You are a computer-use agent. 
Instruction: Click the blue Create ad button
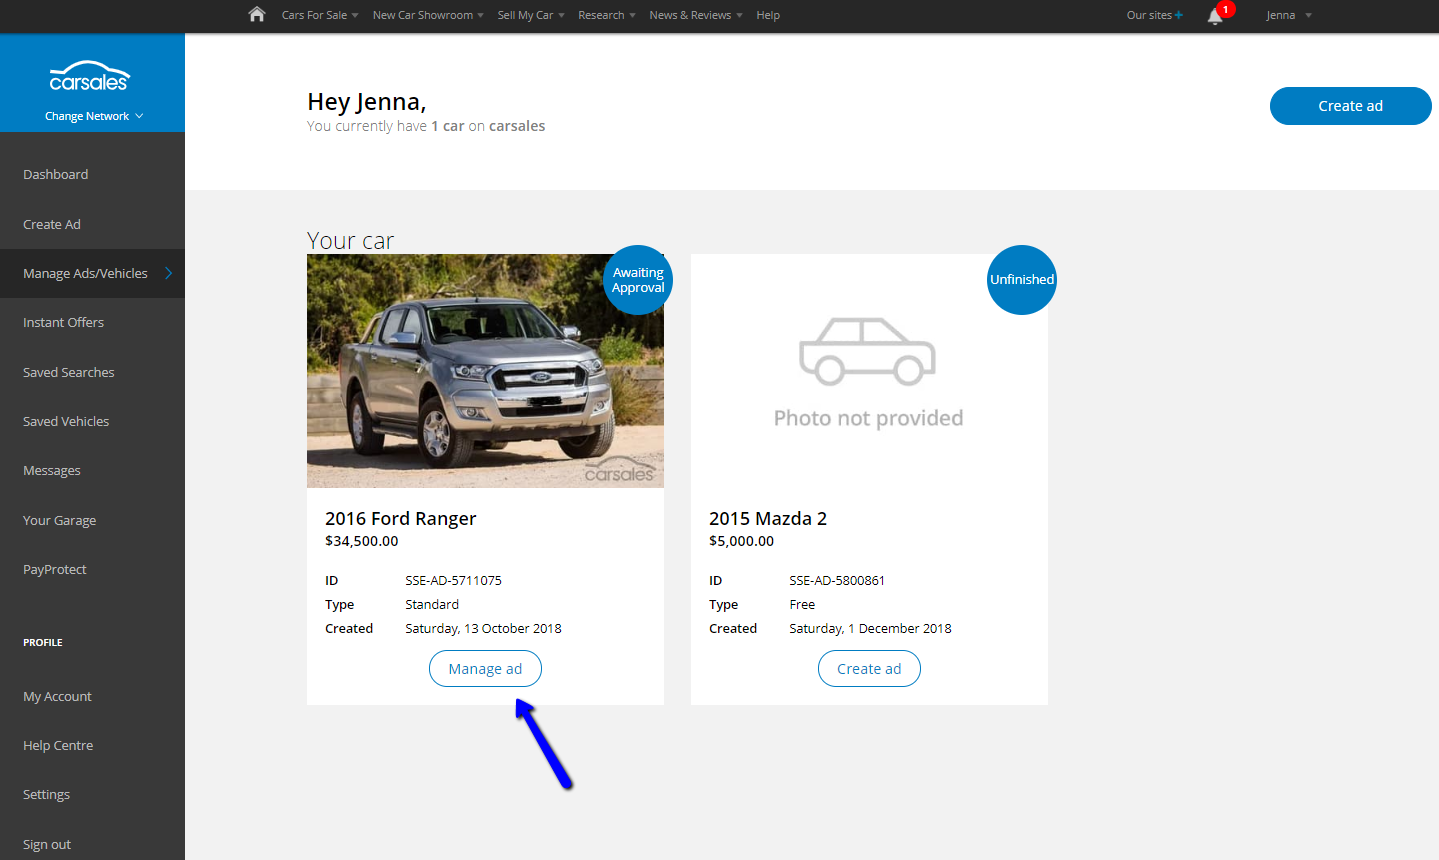[1350, 106]
